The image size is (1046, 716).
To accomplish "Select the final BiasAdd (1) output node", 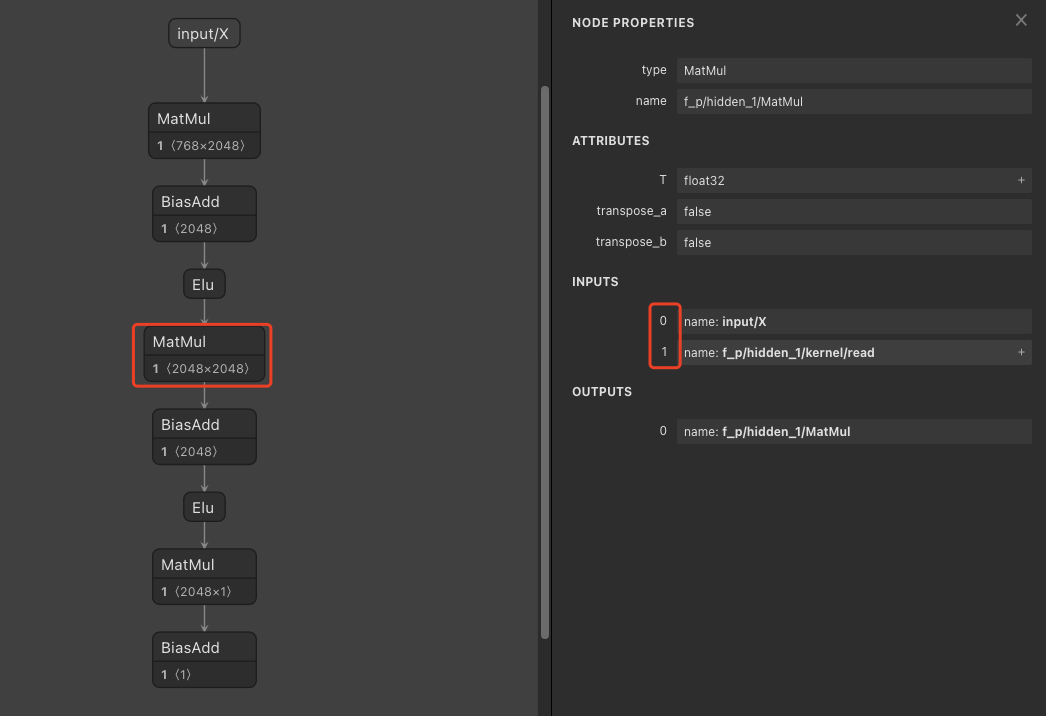I will 204,660.
